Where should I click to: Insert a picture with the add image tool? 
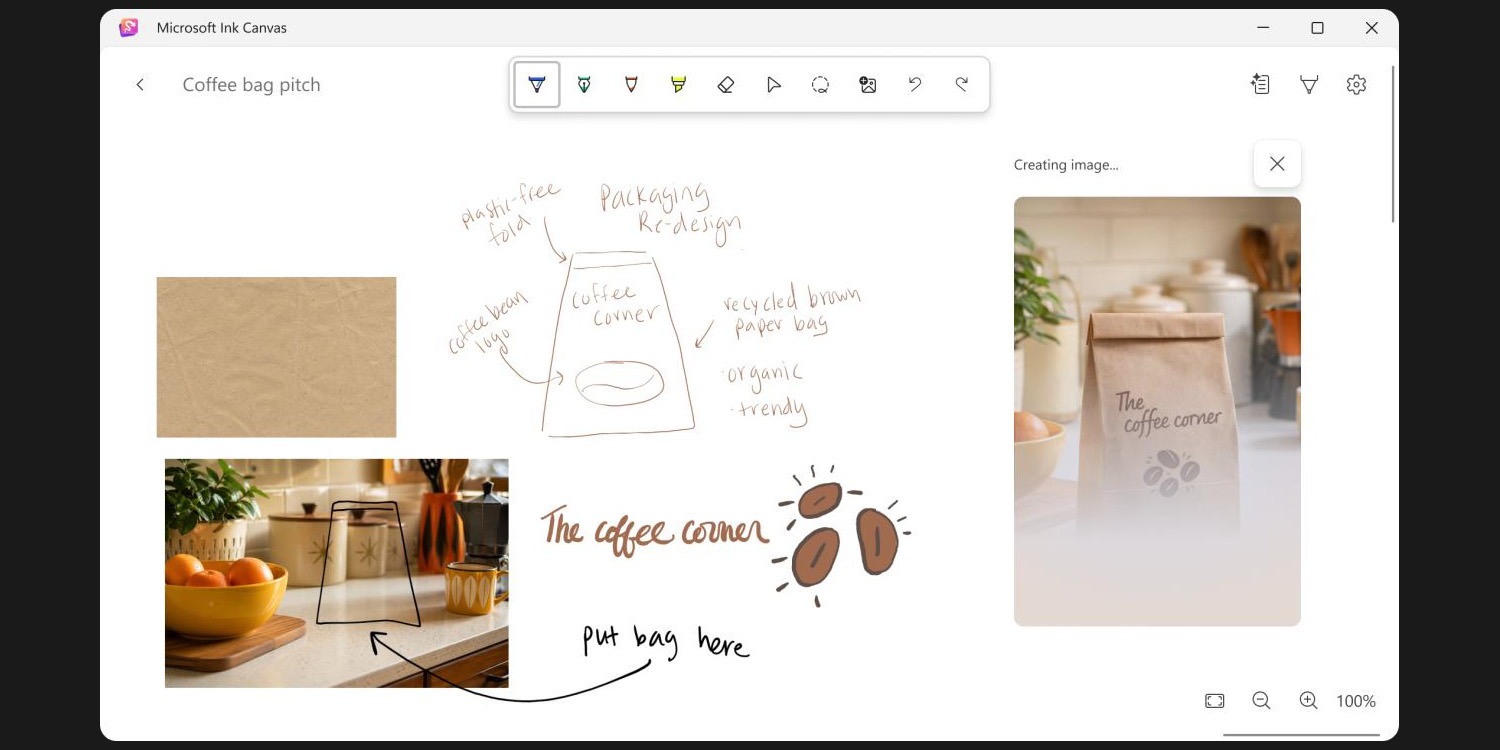pos(867,85)
